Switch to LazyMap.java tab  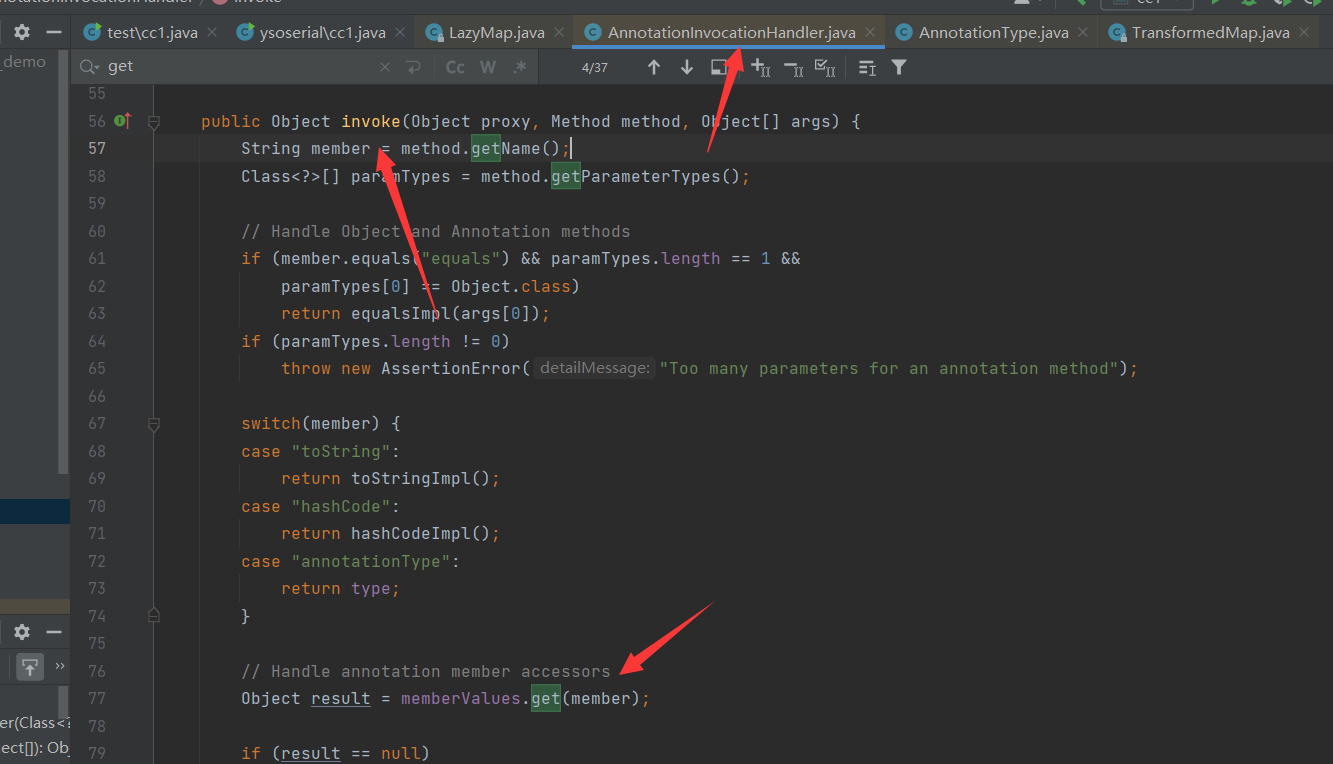pyautogui.click(x=496, y=33)
